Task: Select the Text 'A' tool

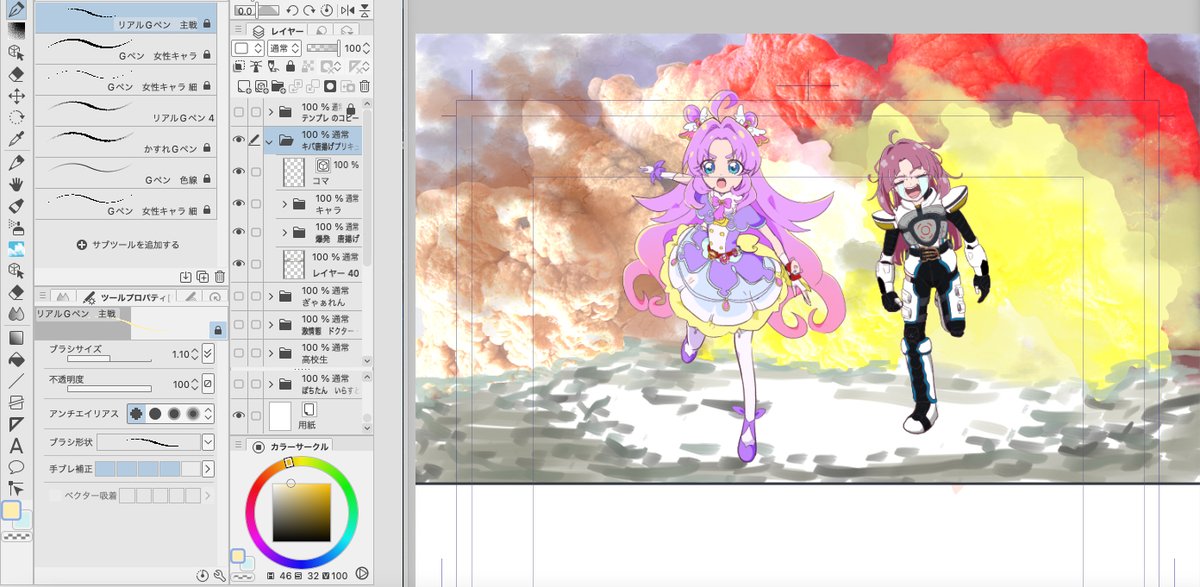Action: click(16, 445)
